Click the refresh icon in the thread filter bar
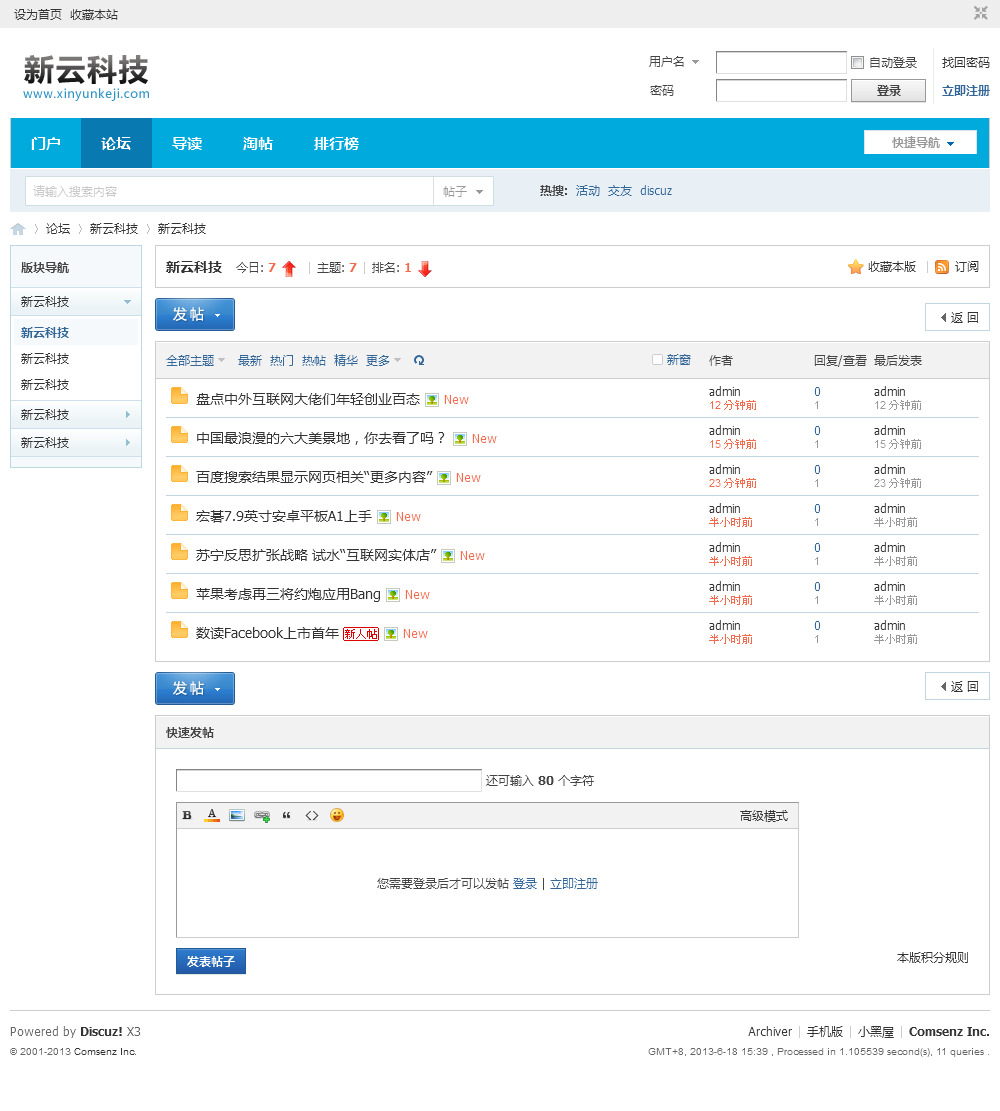This screenshot has height=1111, width=1000. click(419, 360)
